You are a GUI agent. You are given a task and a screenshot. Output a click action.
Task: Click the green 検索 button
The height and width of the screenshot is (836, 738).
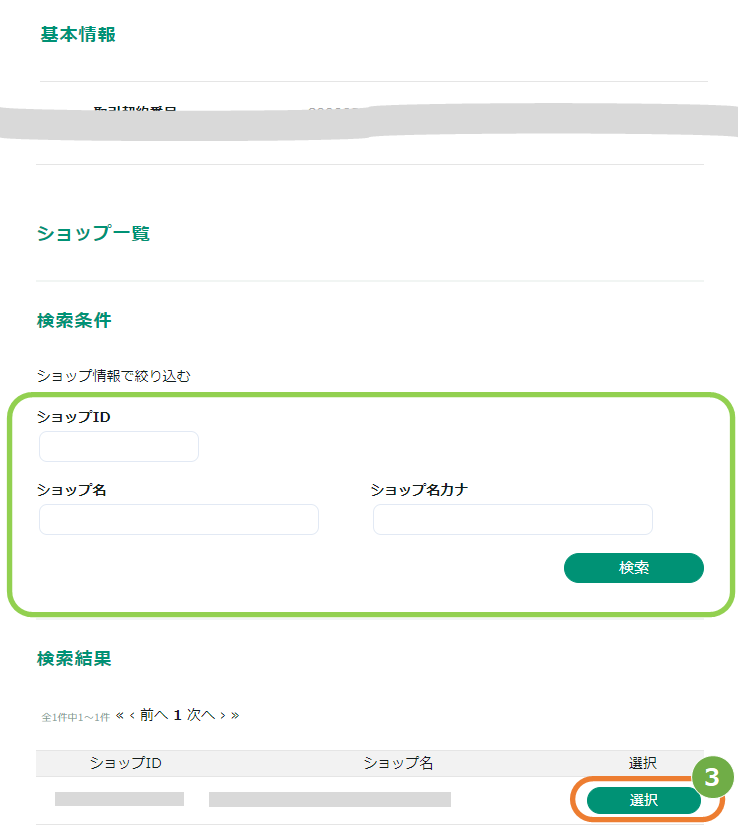coord(633,568)
